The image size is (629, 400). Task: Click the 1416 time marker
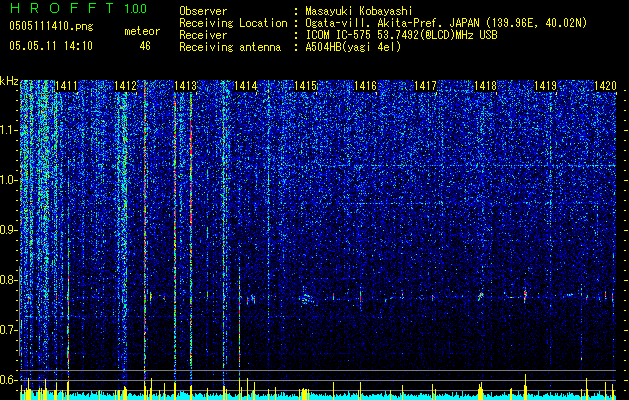click(365, 86)
